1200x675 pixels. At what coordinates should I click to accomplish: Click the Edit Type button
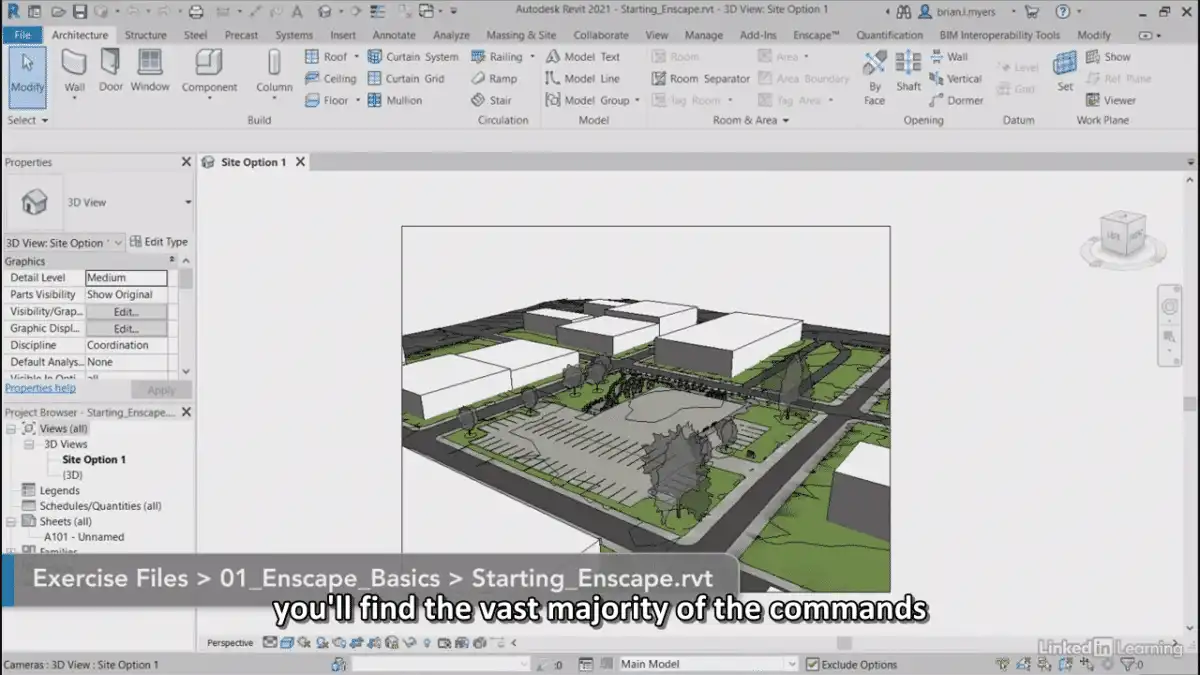tap(159, 242)
